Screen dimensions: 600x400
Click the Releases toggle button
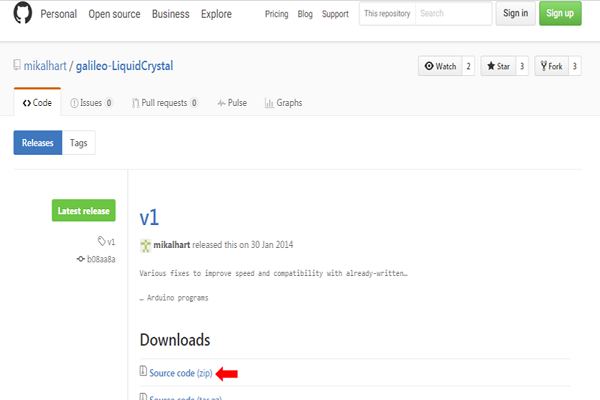pyautogui.click(x=38, y=143)
